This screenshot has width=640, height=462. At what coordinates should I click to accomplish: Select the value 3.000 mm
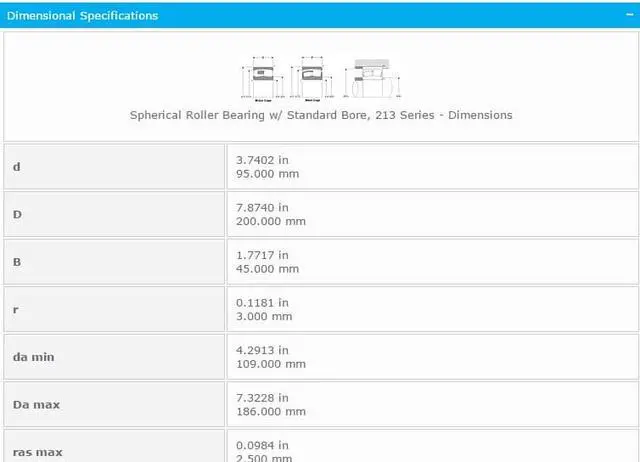point(264,316)
